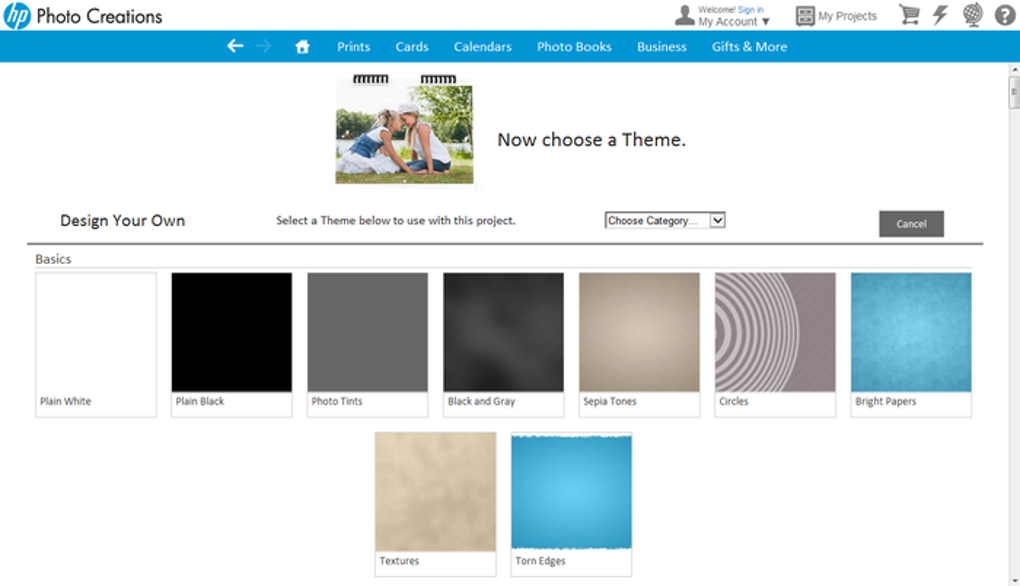This screenshot has width=1020, height=586.
Task: Cancel theme selection
Action: (x=911, y=224)
